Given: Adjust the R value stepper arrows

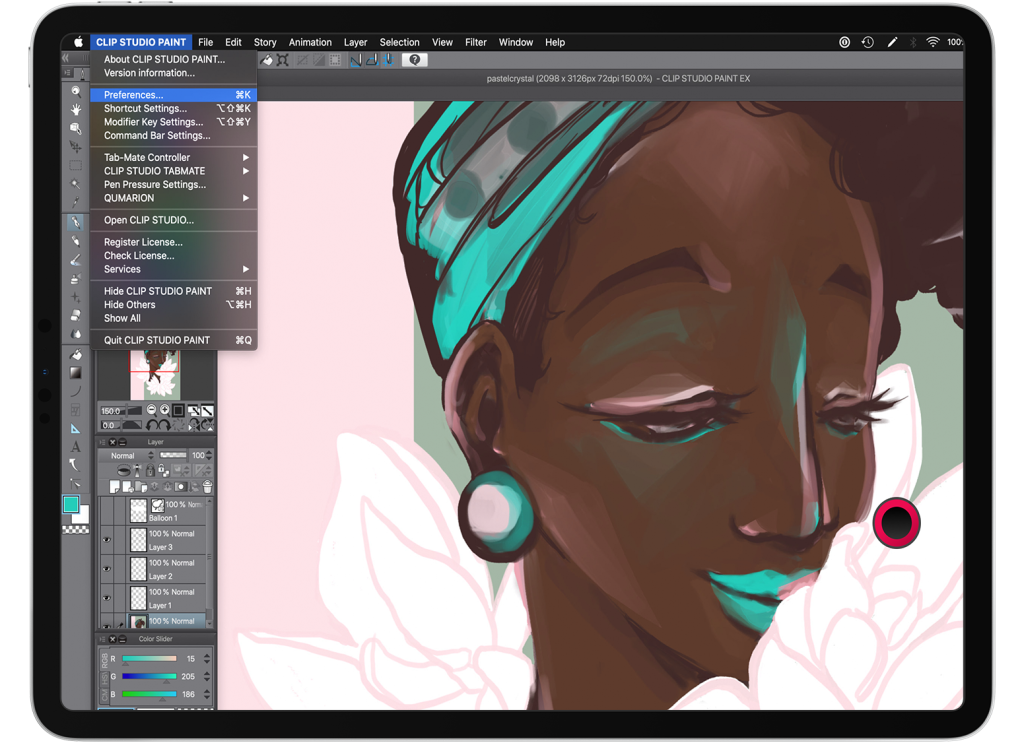Looking at the screenshot, I should click(x=207, y=659).
